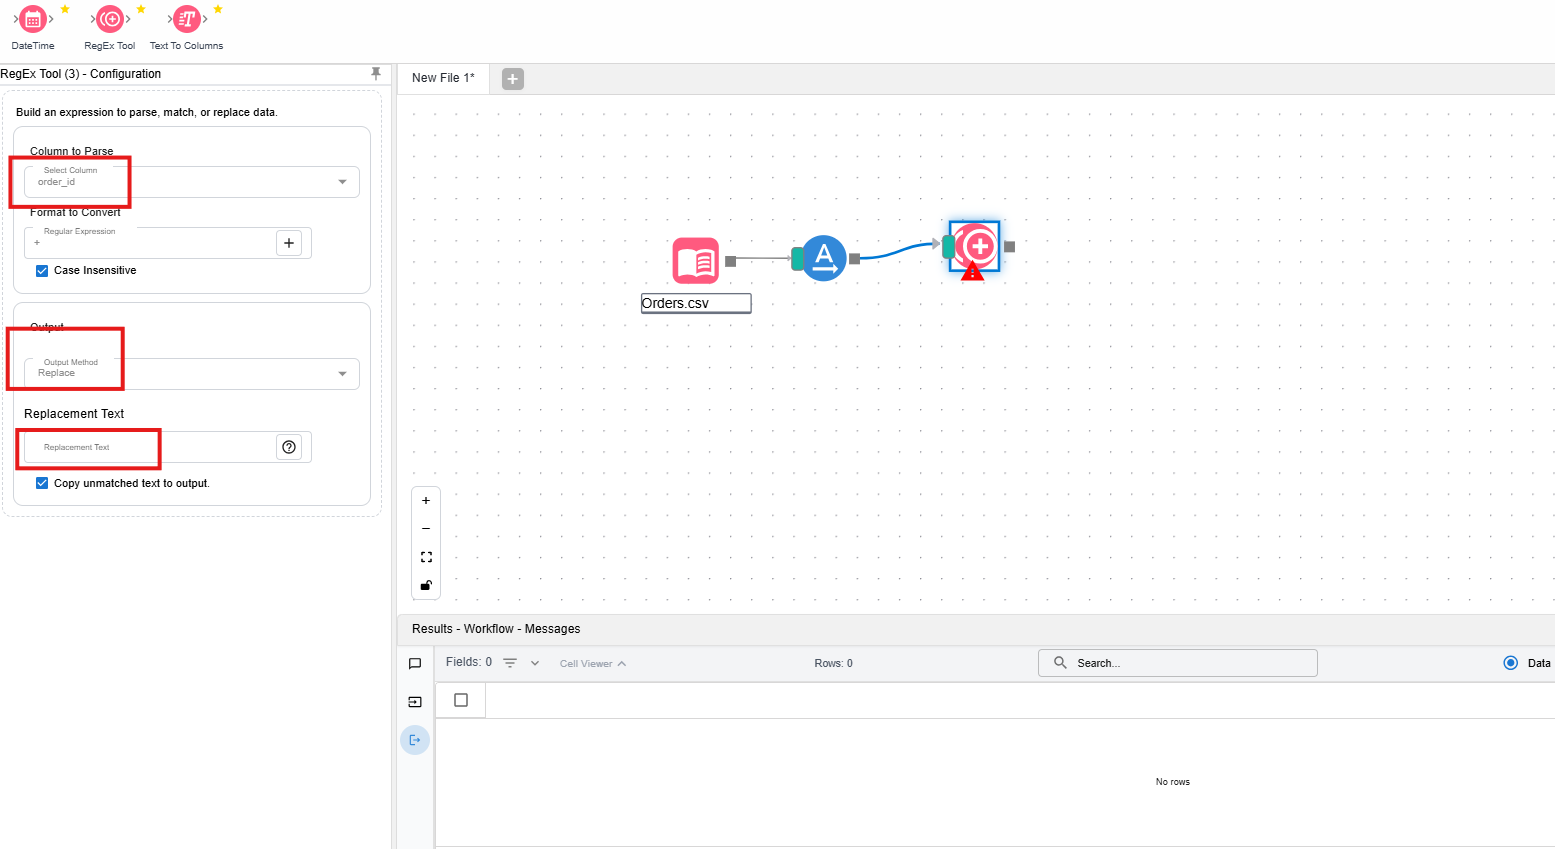Click the Orders.csv input data node

tap(696, 261)
